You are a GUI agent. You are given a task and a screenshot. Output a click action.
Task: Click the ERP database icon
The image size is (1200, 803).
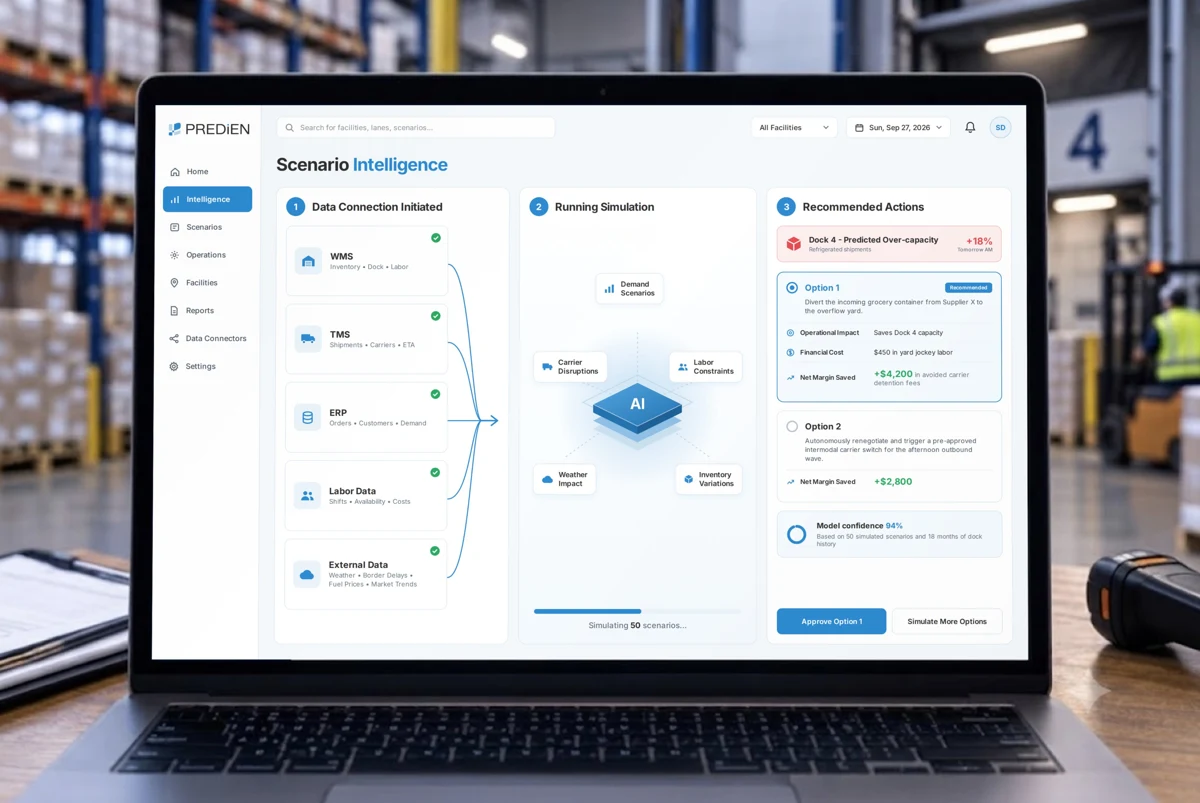pos(308,417)
